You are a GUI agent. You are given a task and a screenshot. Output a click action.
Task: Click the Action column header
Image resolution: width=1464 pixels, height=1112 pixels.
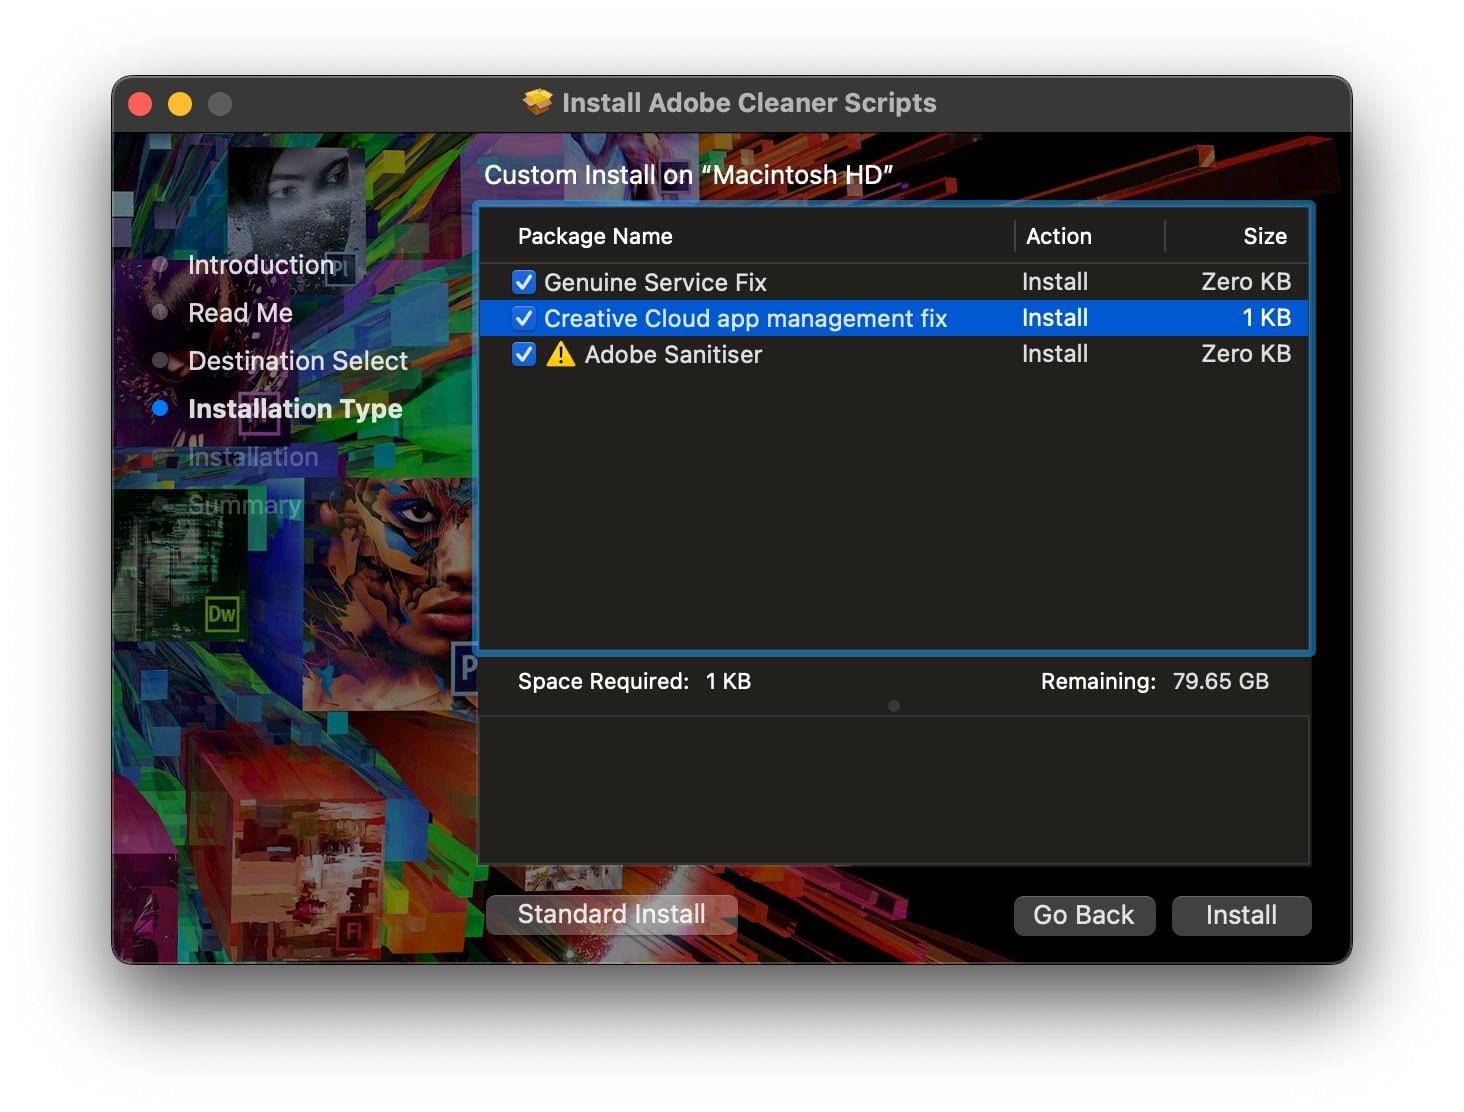tap(1059, 236)
